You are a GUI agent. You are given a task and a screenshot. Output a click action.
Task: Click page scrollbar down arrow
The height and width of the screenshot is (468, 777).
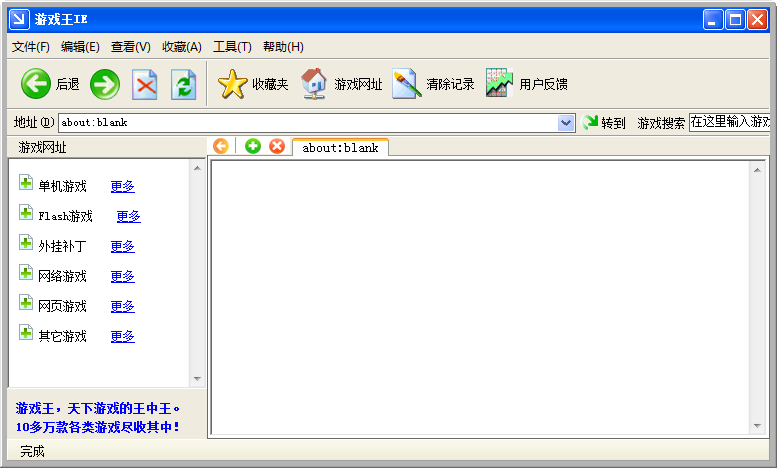757,425
